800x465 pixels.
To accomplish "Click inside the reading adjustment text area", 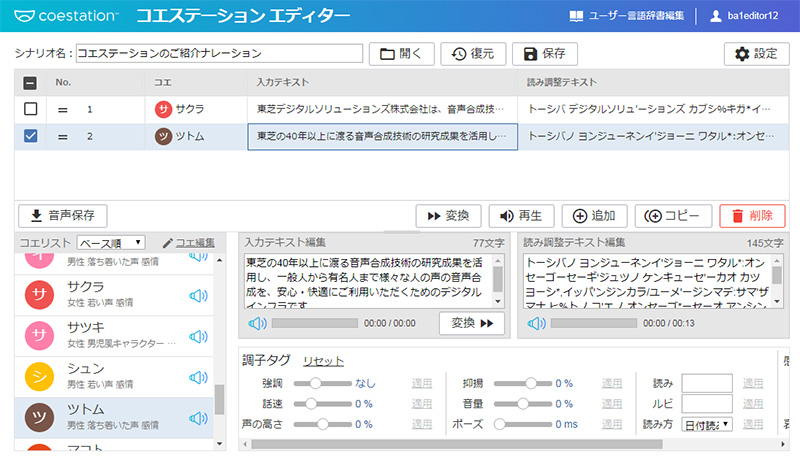I will coord(647,281).
